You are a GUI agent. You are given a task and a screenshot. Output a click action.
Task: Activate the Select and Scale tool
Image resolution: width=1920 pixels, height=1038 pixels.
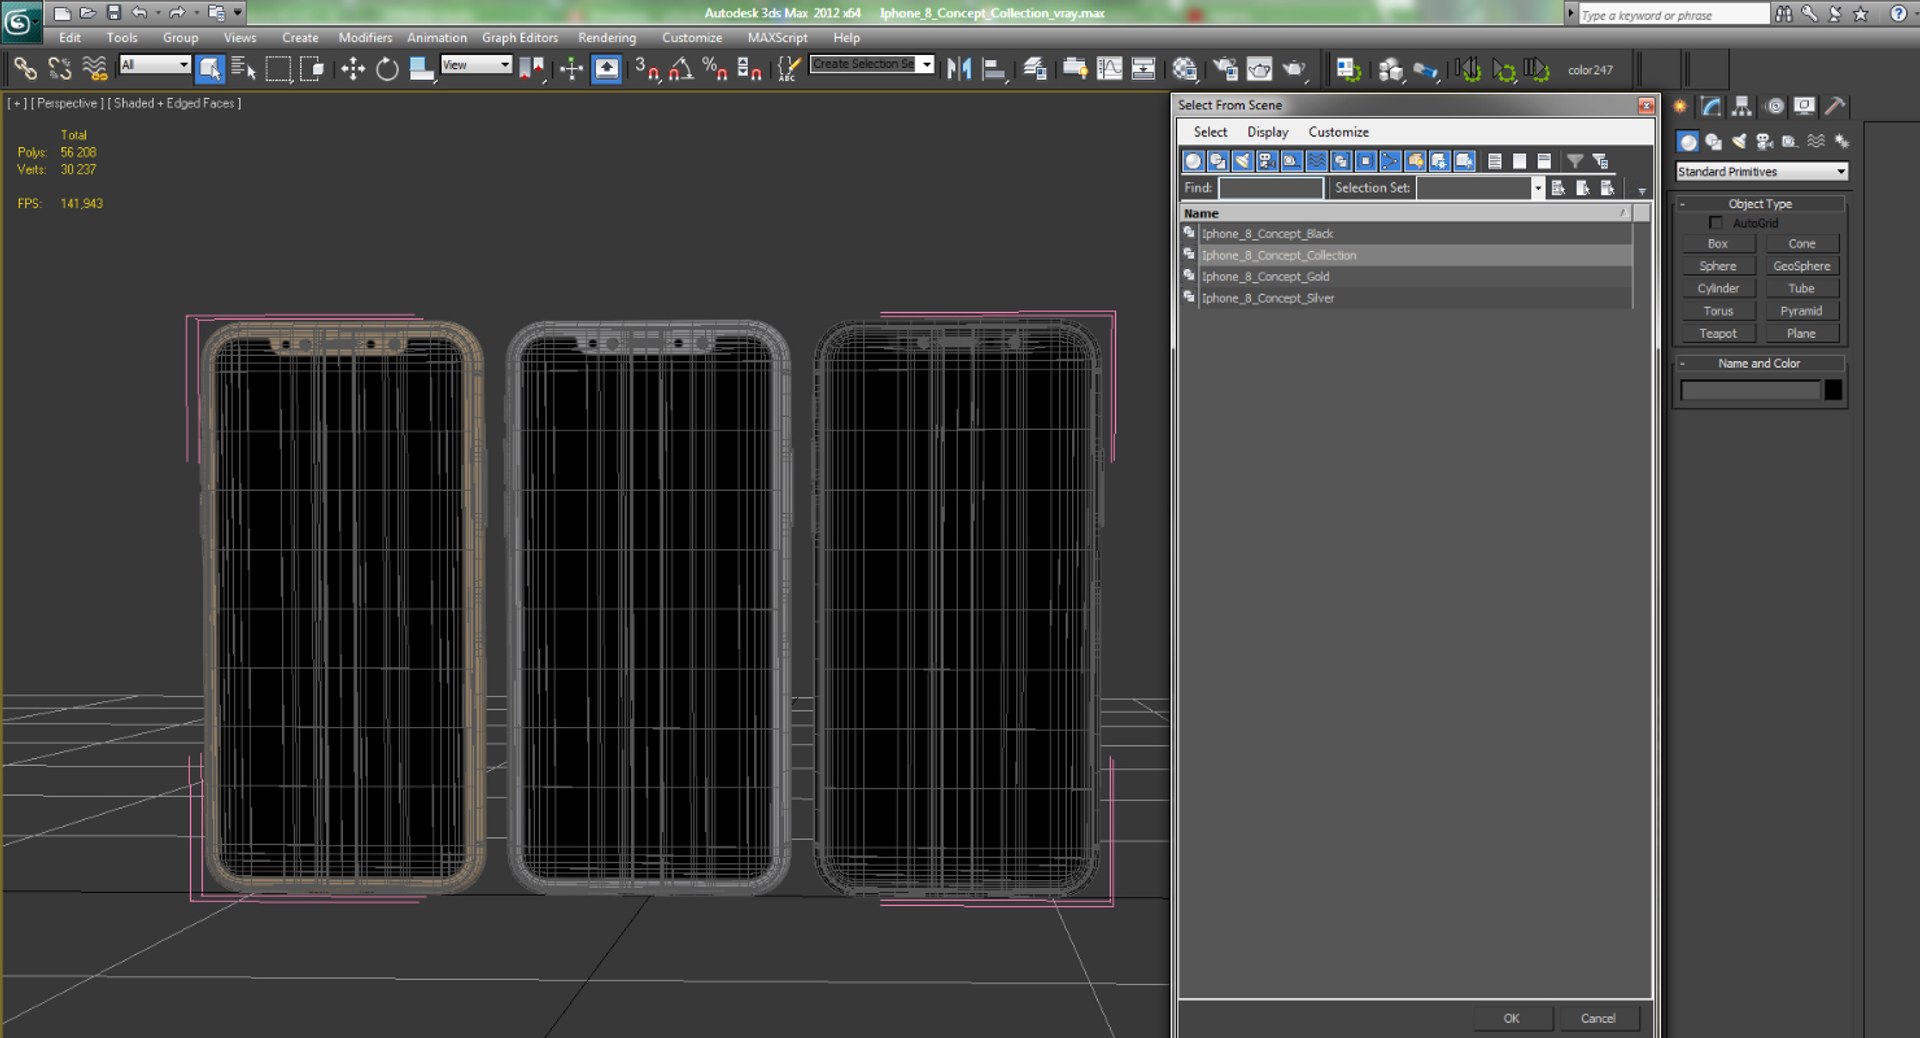[x=422, y=69]
